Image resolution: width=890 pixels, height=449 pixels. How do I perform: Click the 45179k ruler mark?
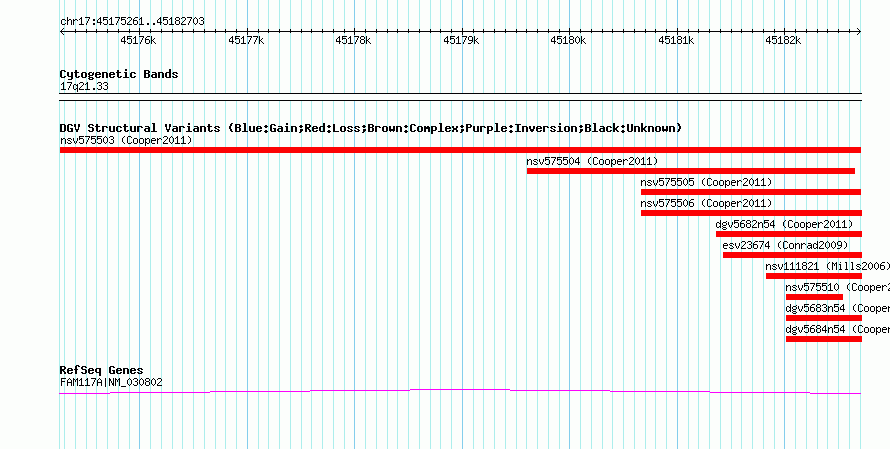461,40
